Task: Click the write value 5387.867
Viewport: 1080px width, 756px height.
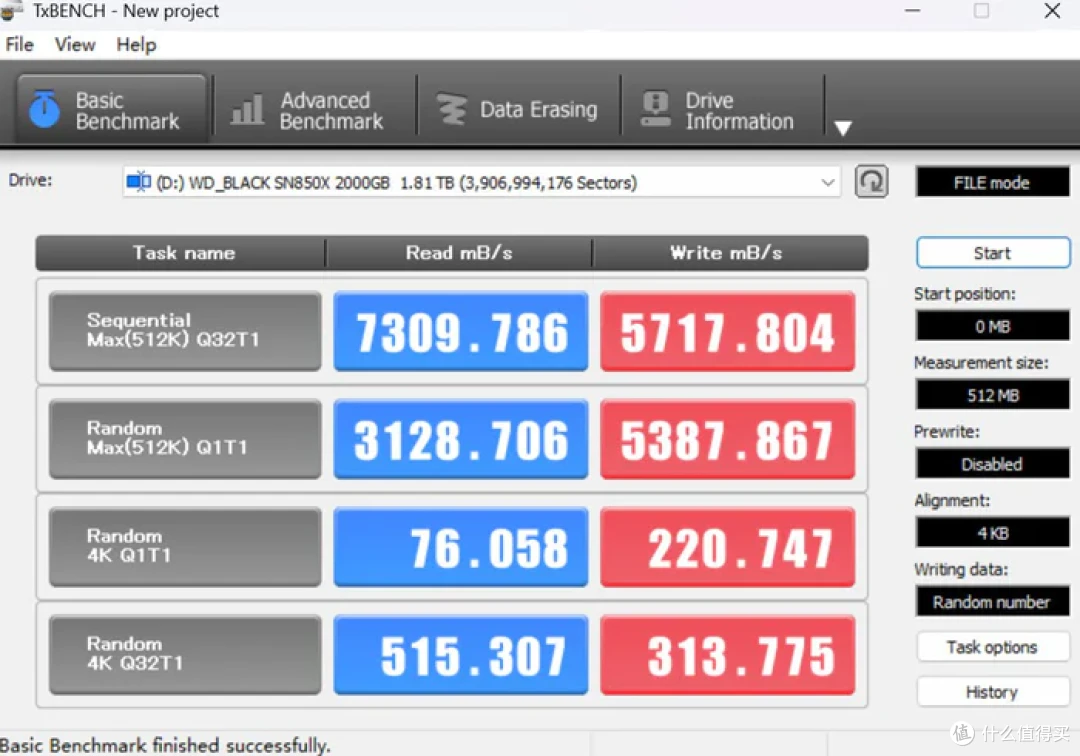Action: pyautogui.click(x=727, y=439)
